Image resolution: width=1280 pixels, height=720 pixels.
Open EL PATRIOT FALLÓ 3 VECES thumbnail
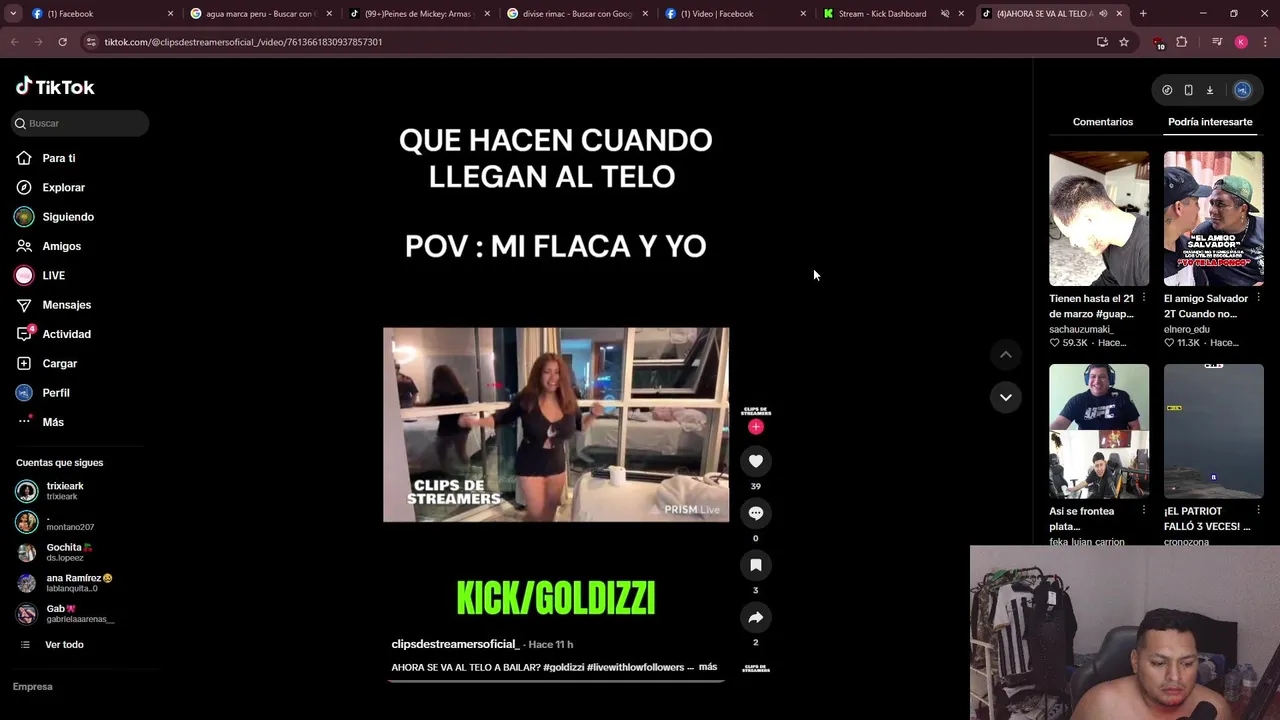coord(1214,431)
